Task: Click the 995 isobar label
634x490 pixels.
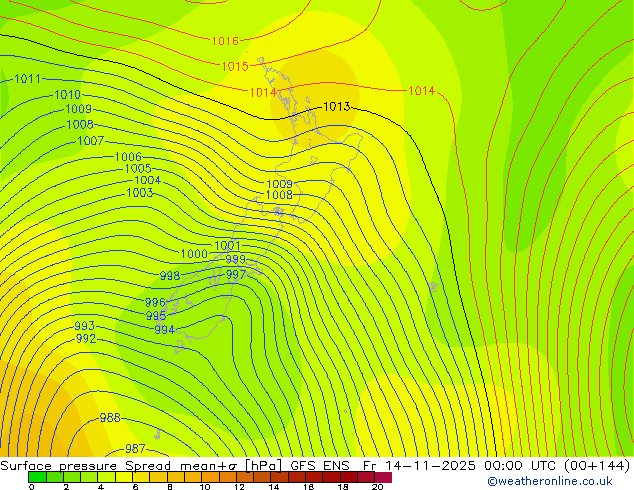Action: click(156, 315)
